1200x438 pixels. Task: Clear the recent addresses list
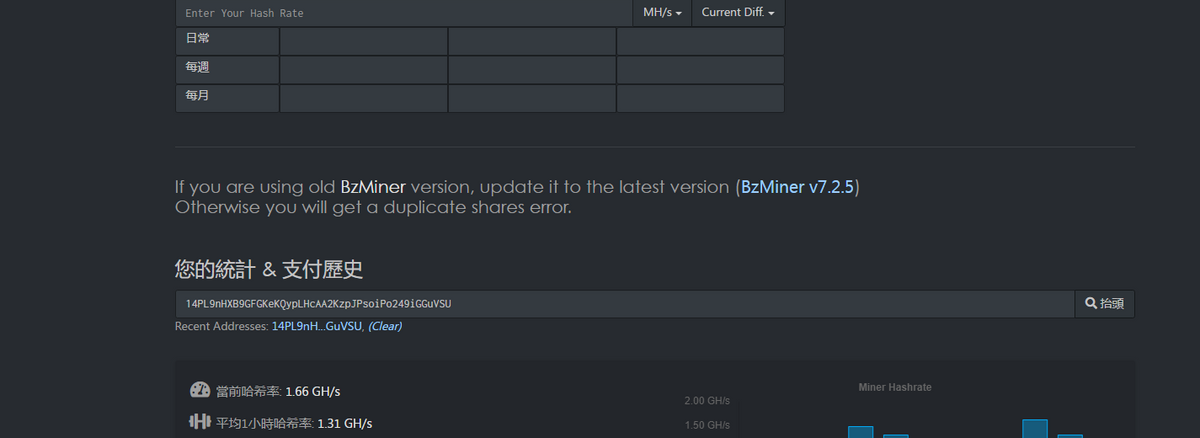tap(385, 326)
